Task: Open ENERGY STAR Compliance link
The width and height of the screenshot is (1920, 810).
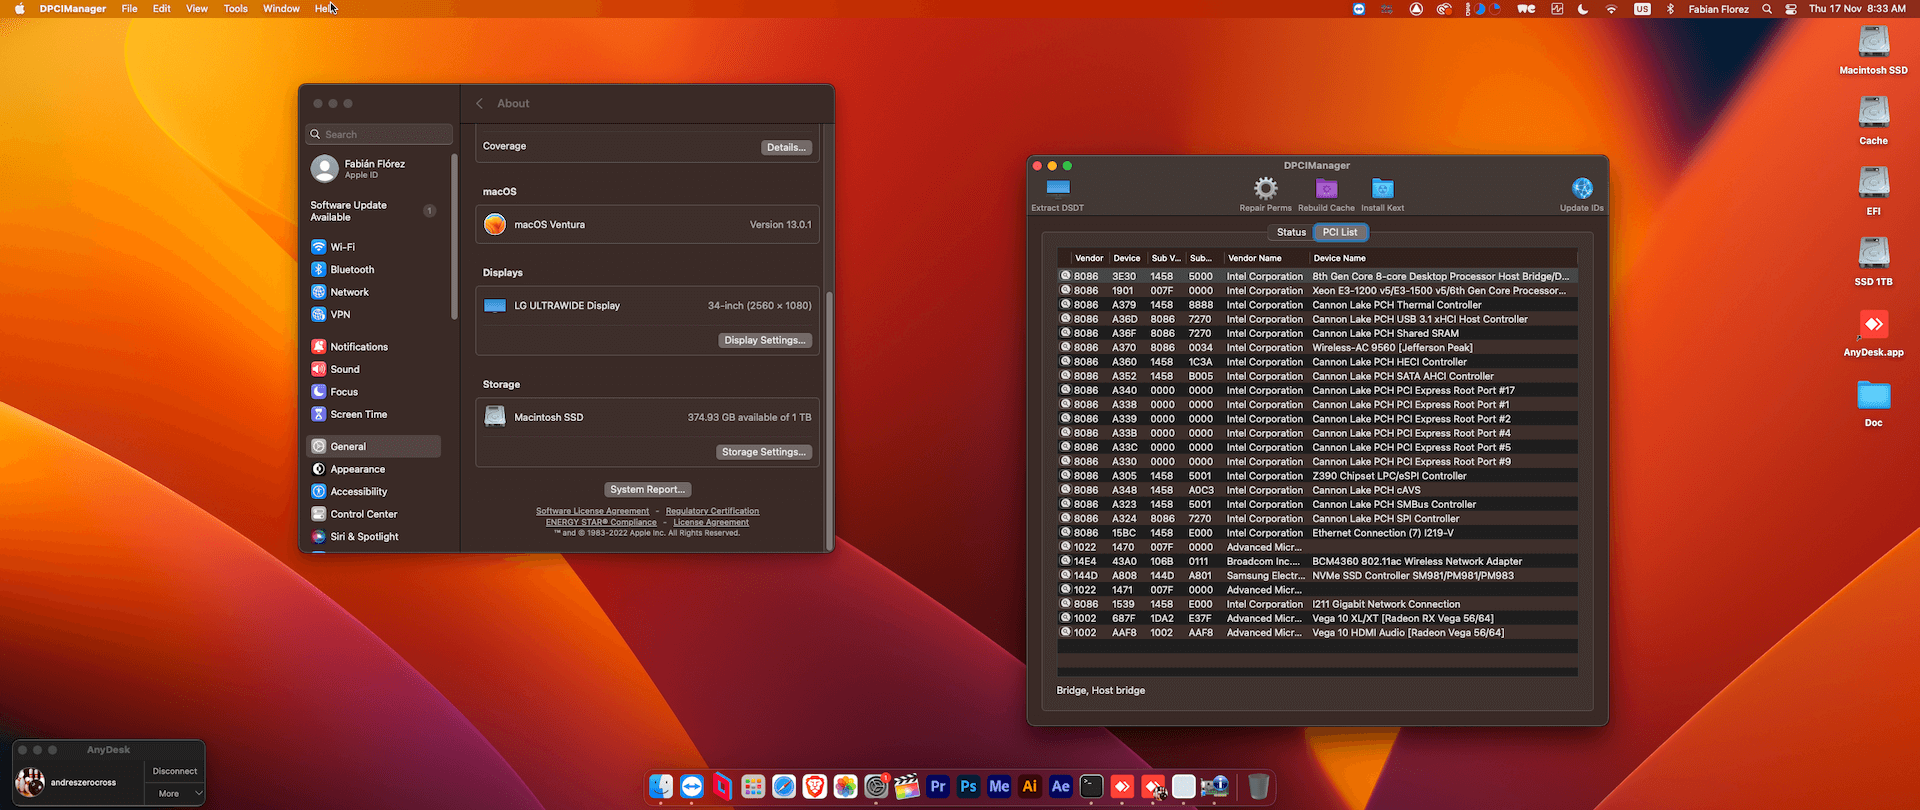Action: click(601, 522)
